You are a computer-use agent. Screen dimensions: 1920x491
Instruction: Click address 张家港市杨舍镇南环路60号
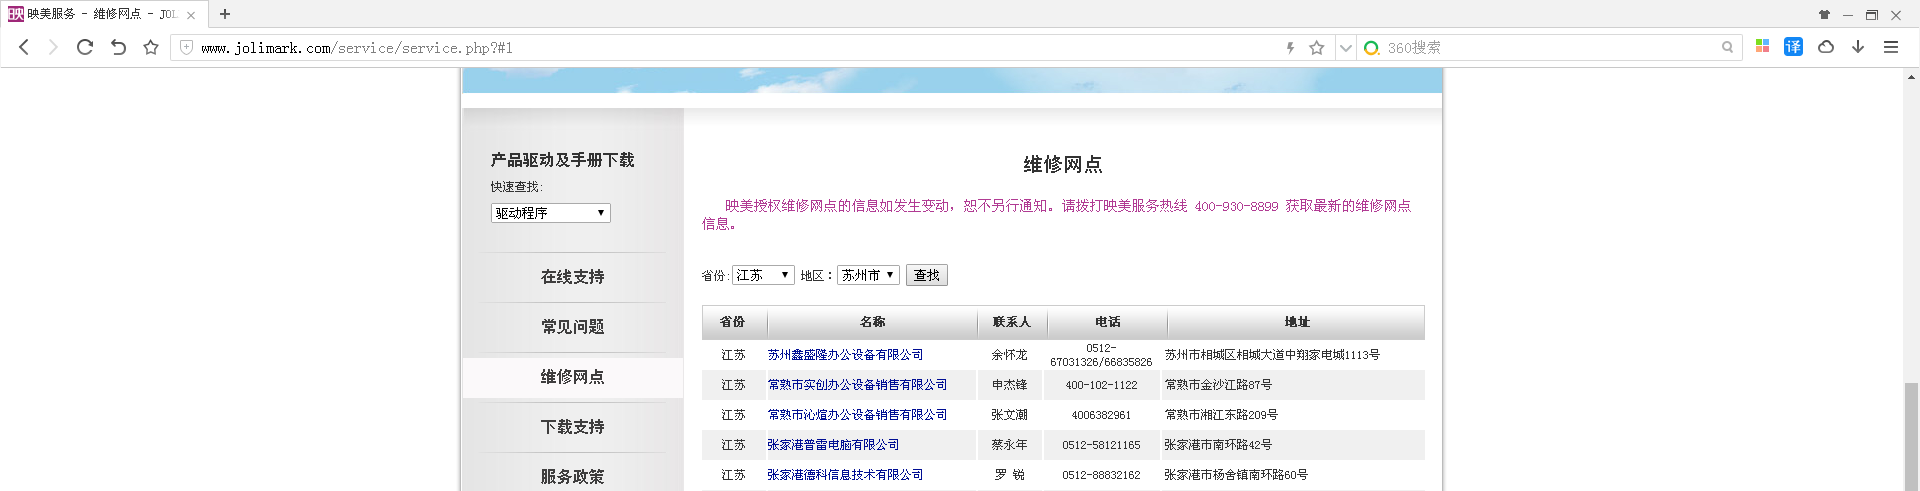(x=1236, y=475)
